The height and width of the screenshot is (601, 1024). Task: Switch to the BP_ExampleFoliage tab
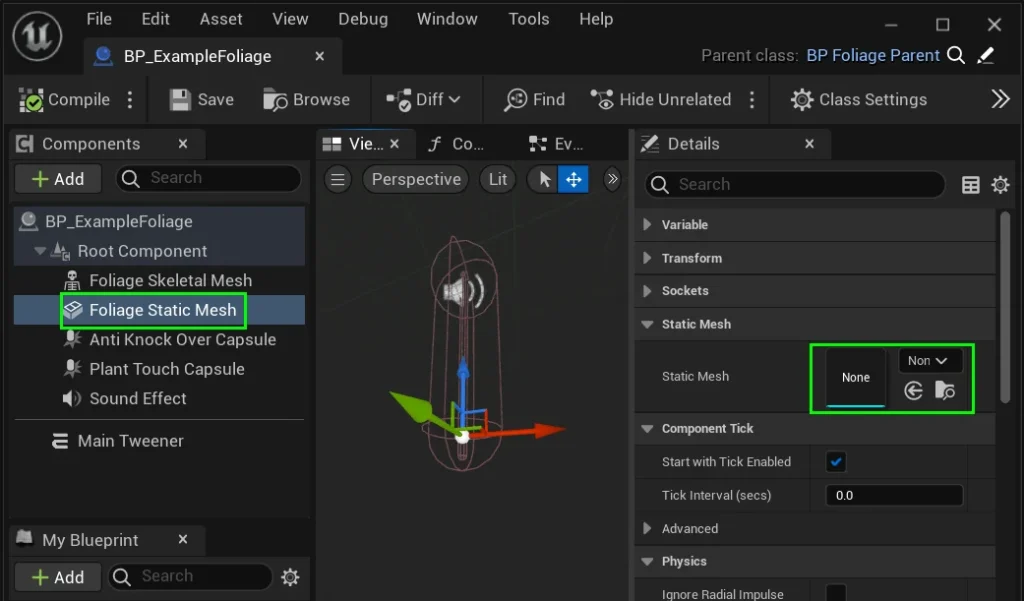(197, 56)
